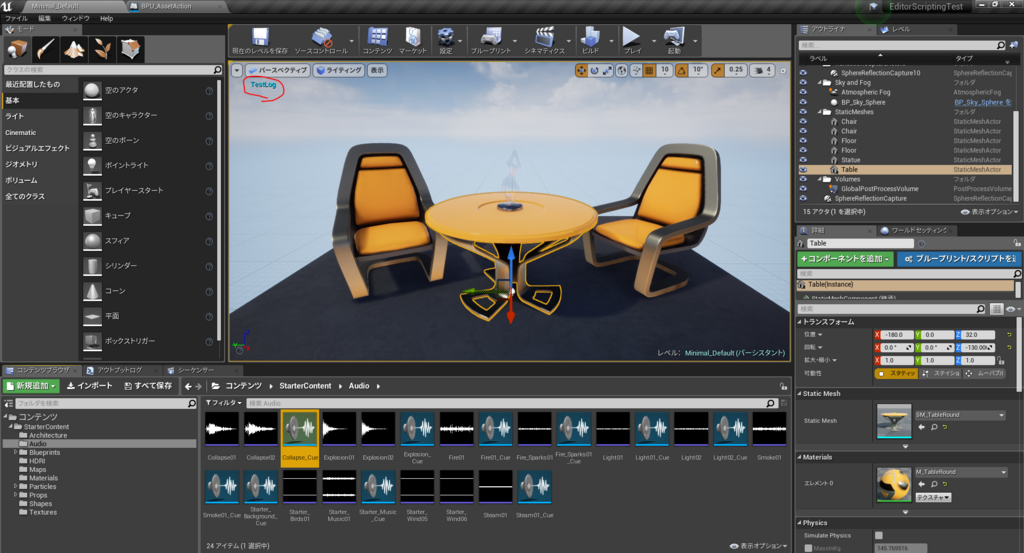Screen dimensions: 1024x553
Task: Select Landscape mode icon
Action: click(x=74, y=49)
